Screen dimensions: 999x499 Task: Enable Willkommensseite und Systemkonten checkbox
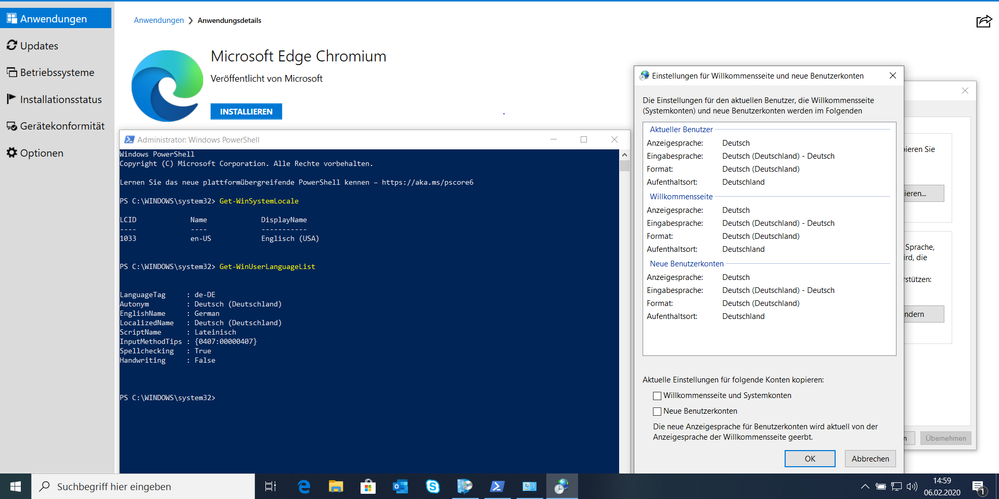pos(657,396)
